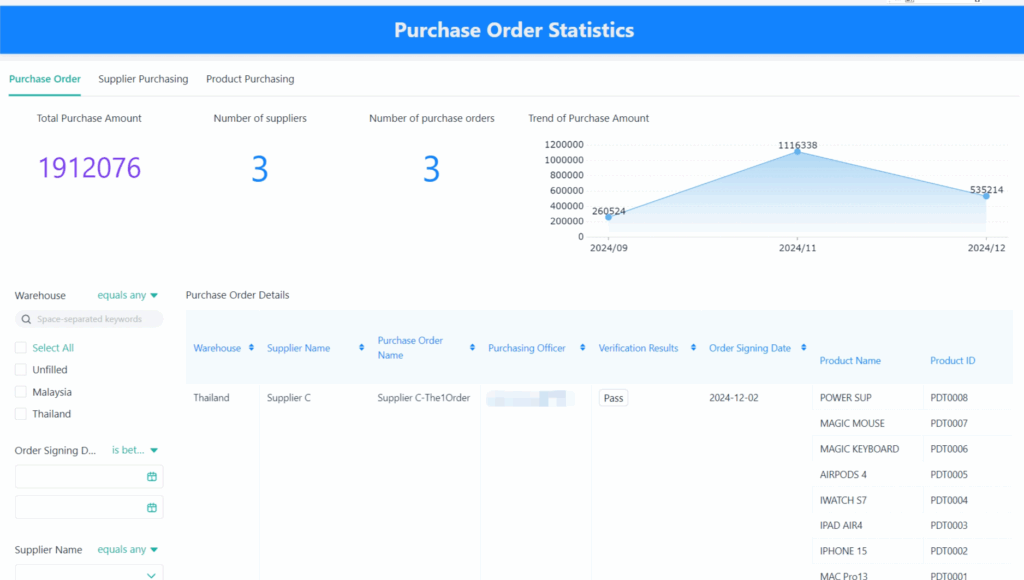
Task: Toggle the Unfilled warehouse checkbox
Action: click(21, 370)
